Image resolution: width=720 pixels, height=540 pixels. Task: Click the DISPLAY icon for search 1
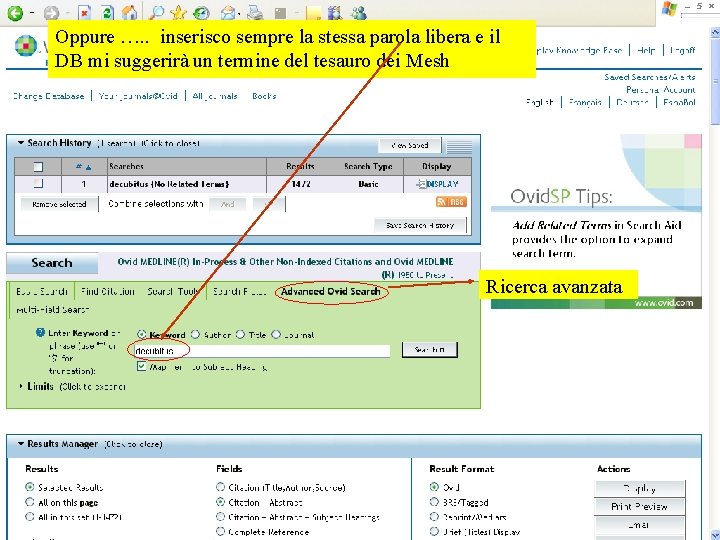[x=438, y=184]
